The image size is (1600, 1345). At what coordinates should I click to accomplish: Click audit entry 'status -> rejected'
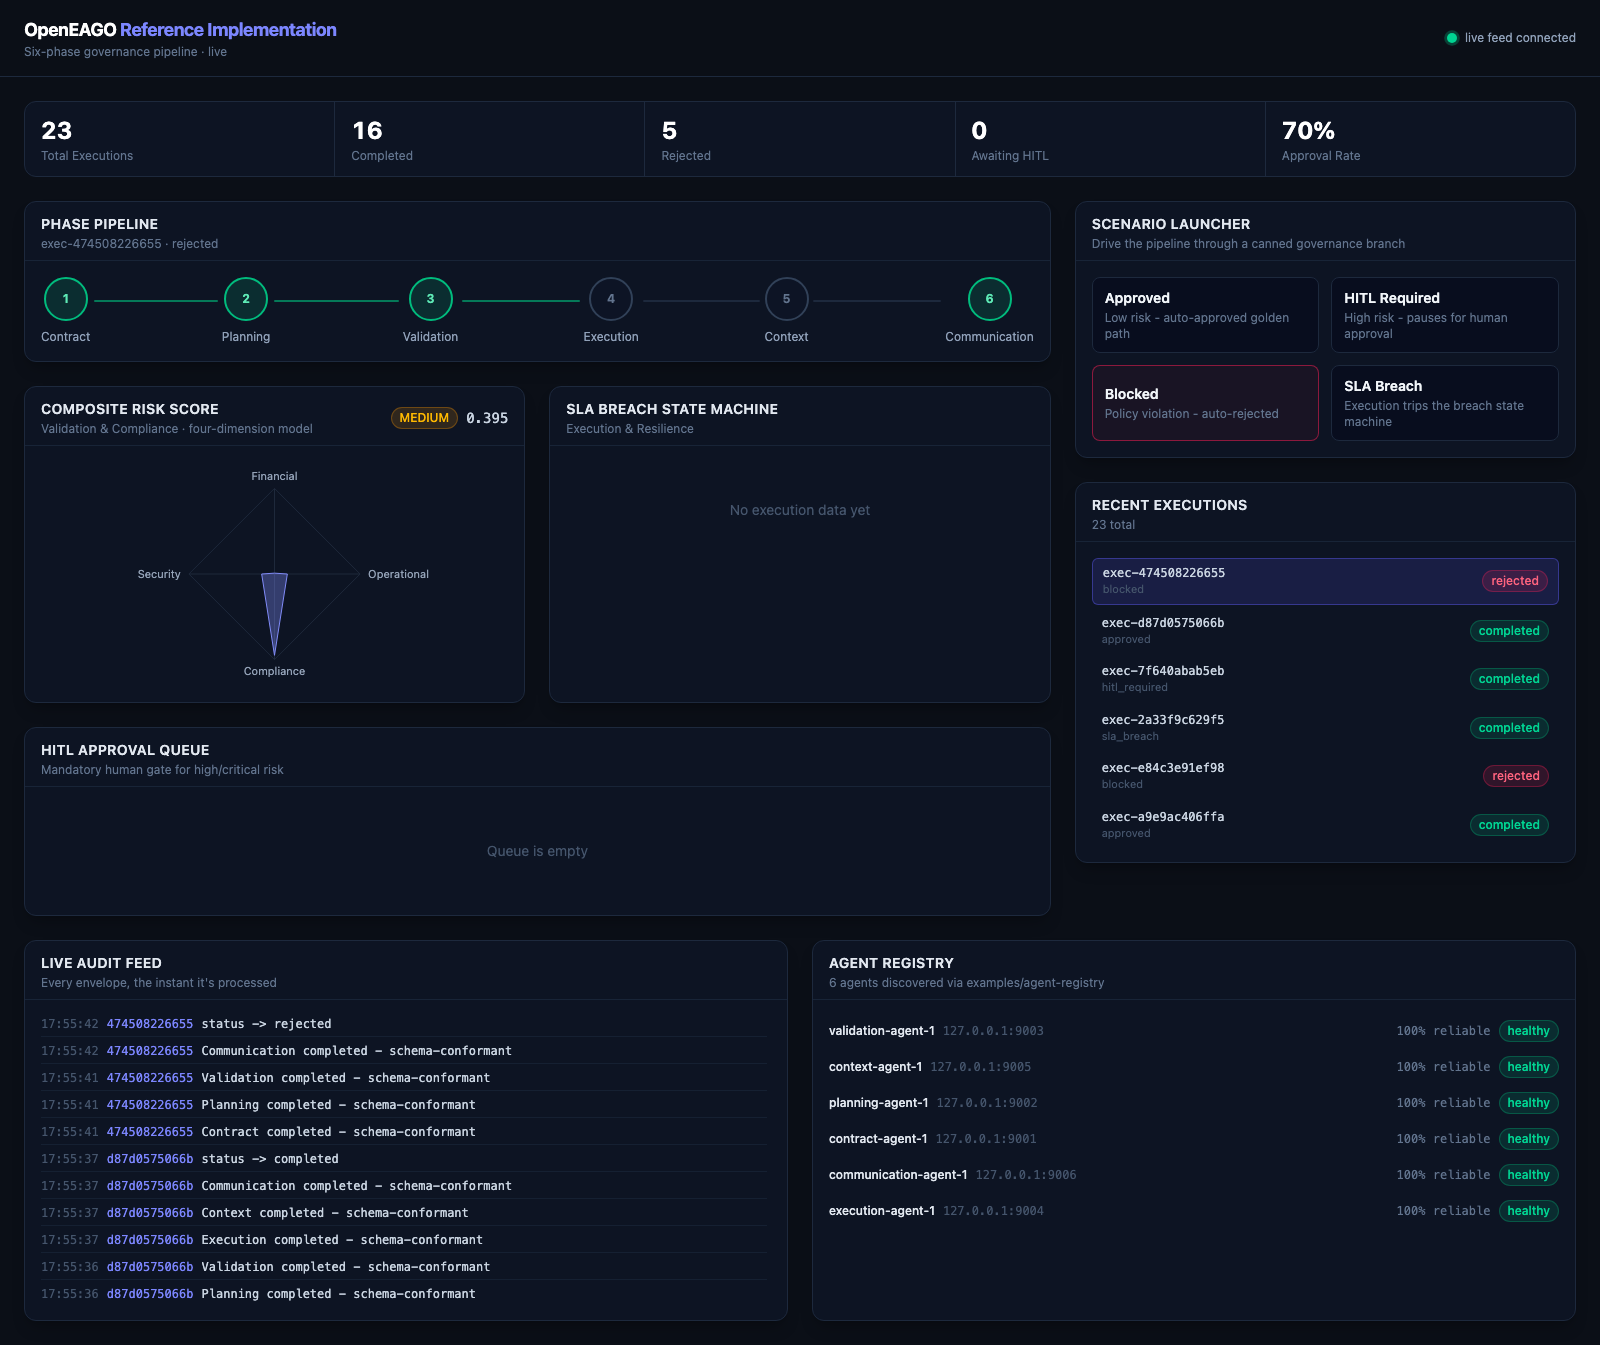[404, 1024]
